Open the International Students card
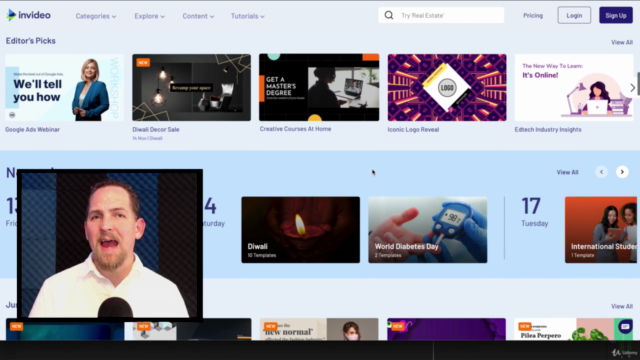Viewport: 640px width, 360px height. 601,230
